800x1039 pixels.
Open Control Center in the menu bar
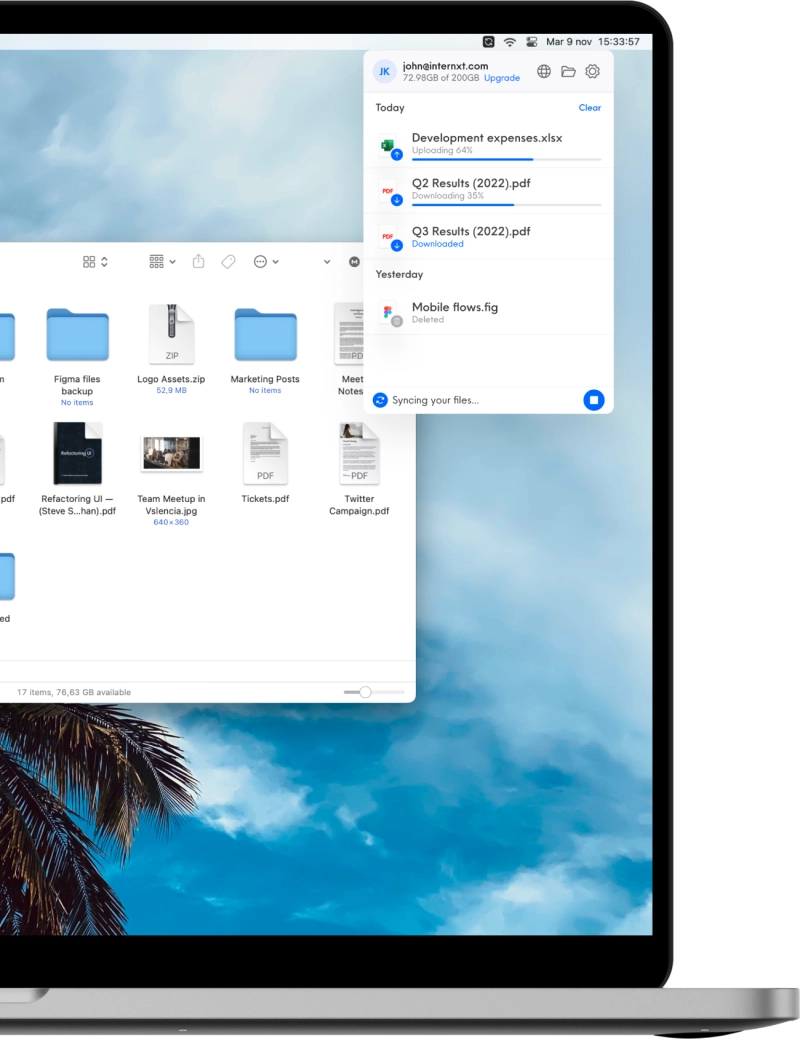coord(532,42)
